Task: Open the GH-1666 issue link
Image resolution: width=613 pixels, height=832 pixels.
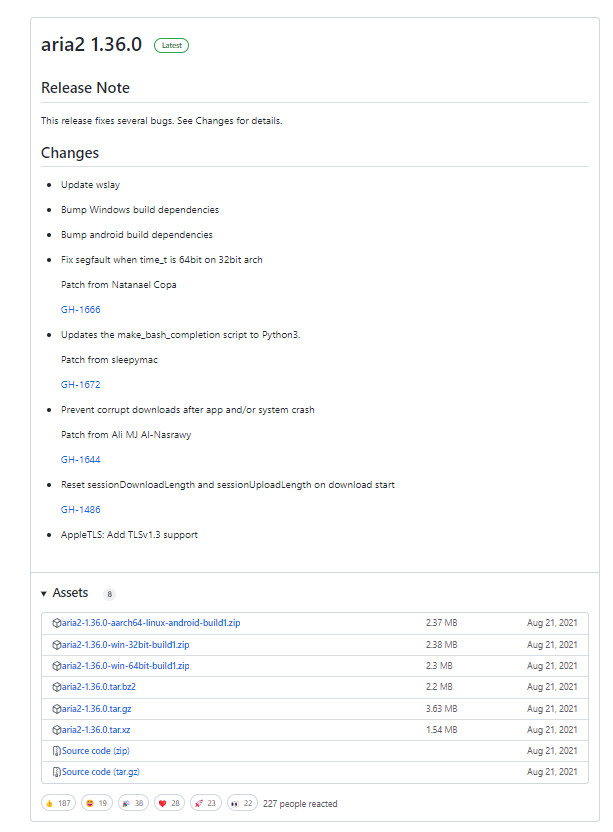Action: (x=80, y=310)
